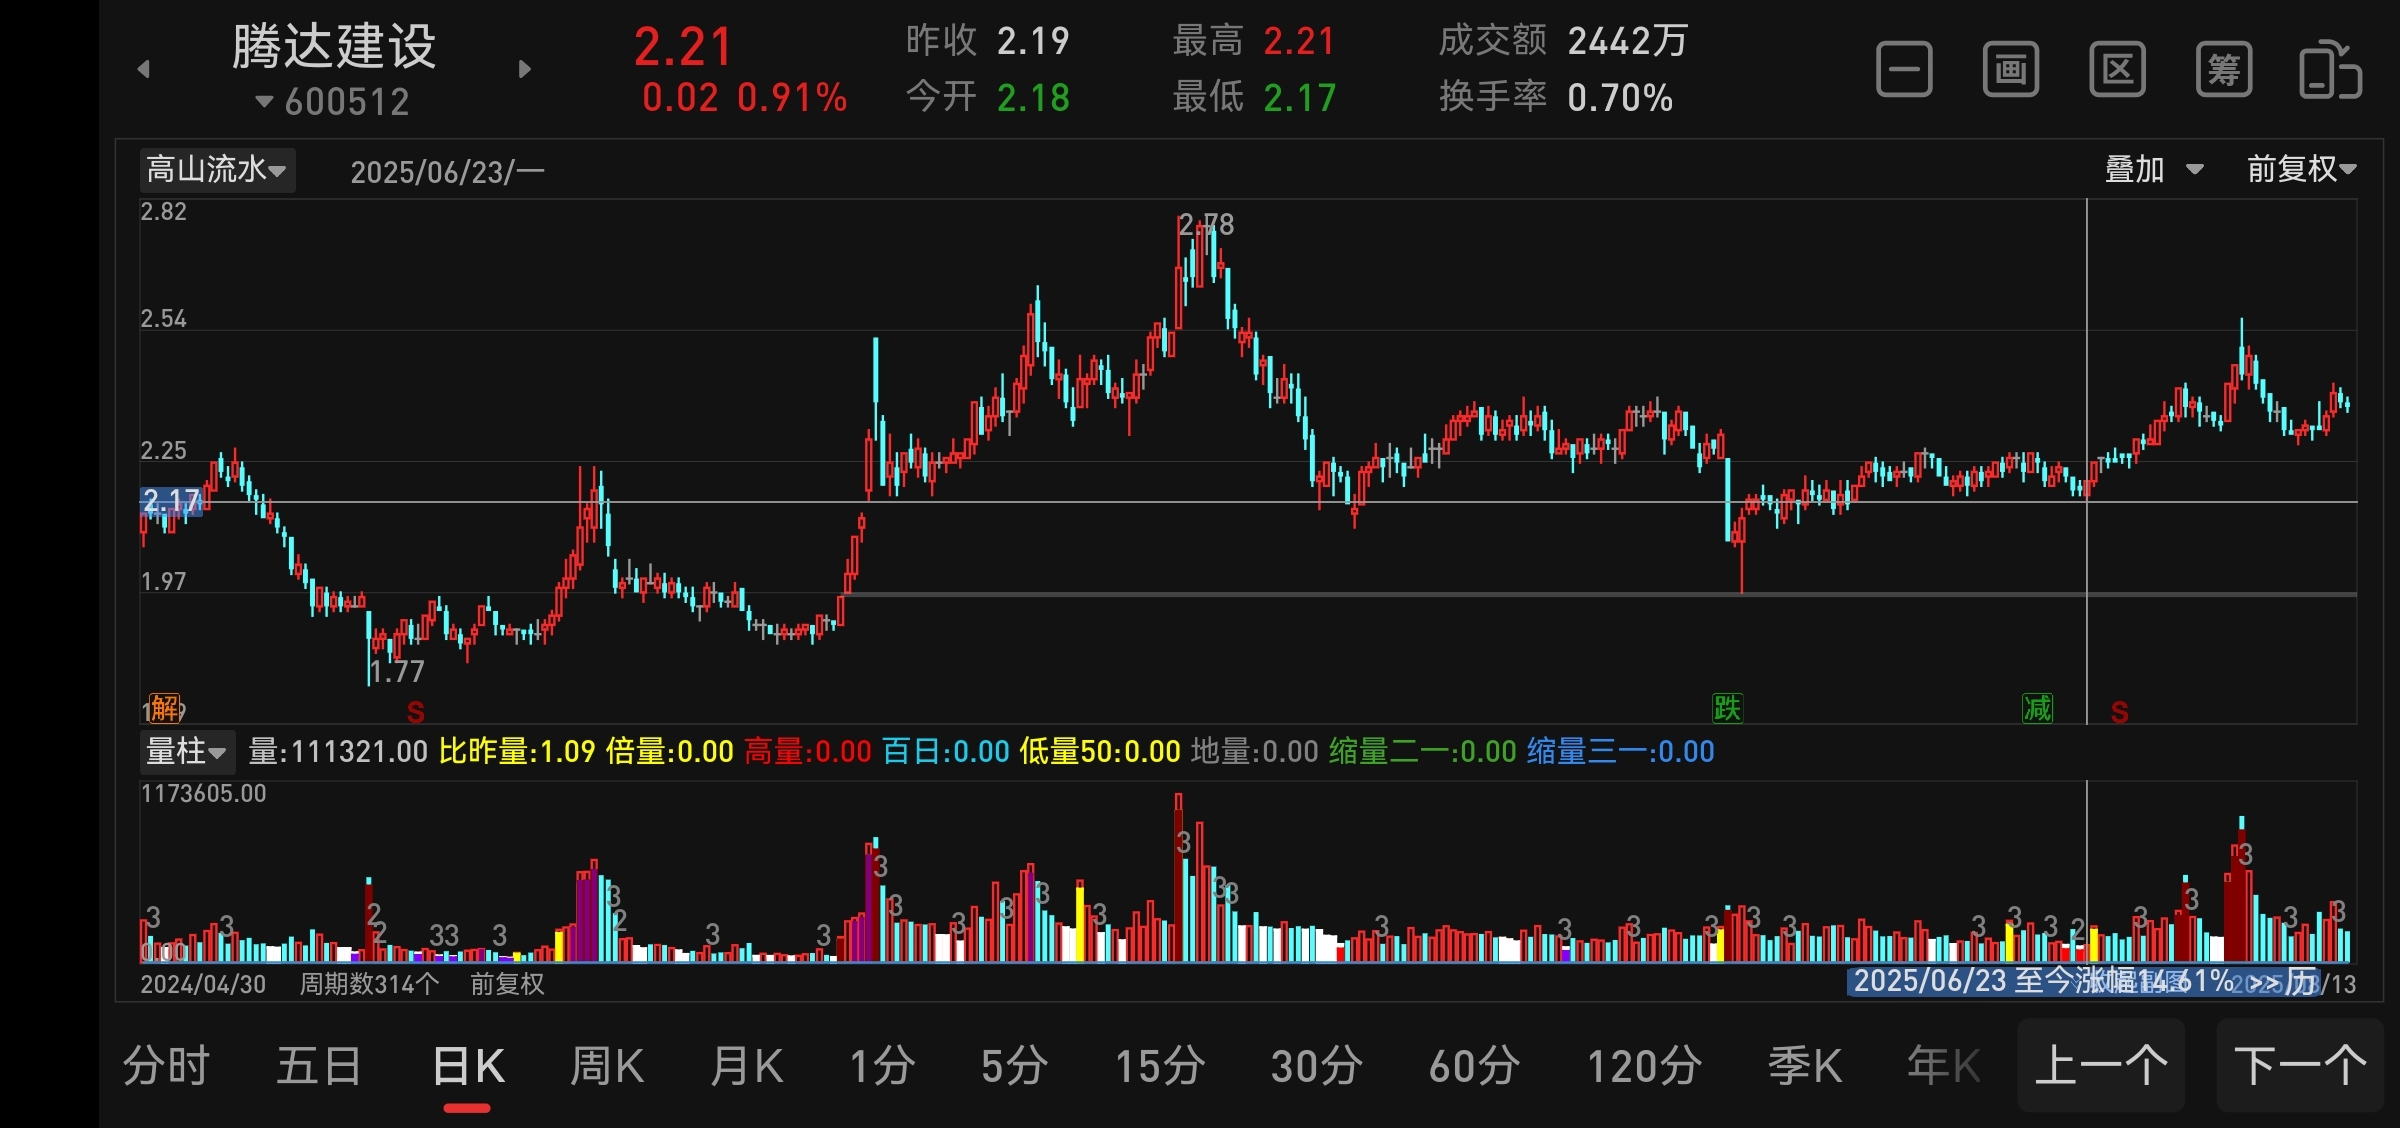Open the 画 drawing tool icon
Image resolution: width=2400 pixels, height=1128 pixels.
[x=2010, y=70]
